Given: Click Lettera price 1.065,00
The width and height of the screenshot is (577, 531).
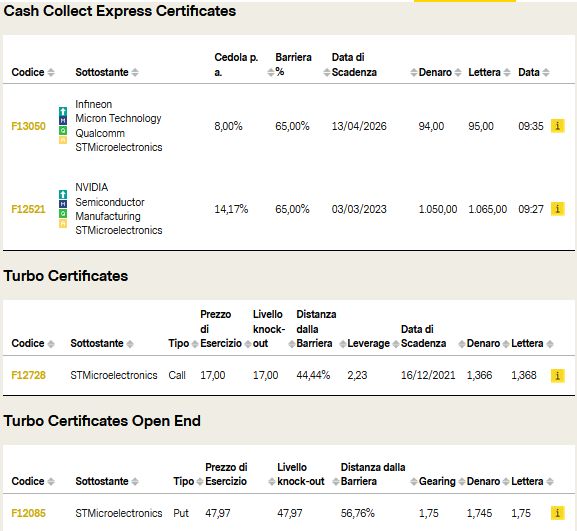Looking at the screenshot, I should pyautogui.click(x=488, y=209).
